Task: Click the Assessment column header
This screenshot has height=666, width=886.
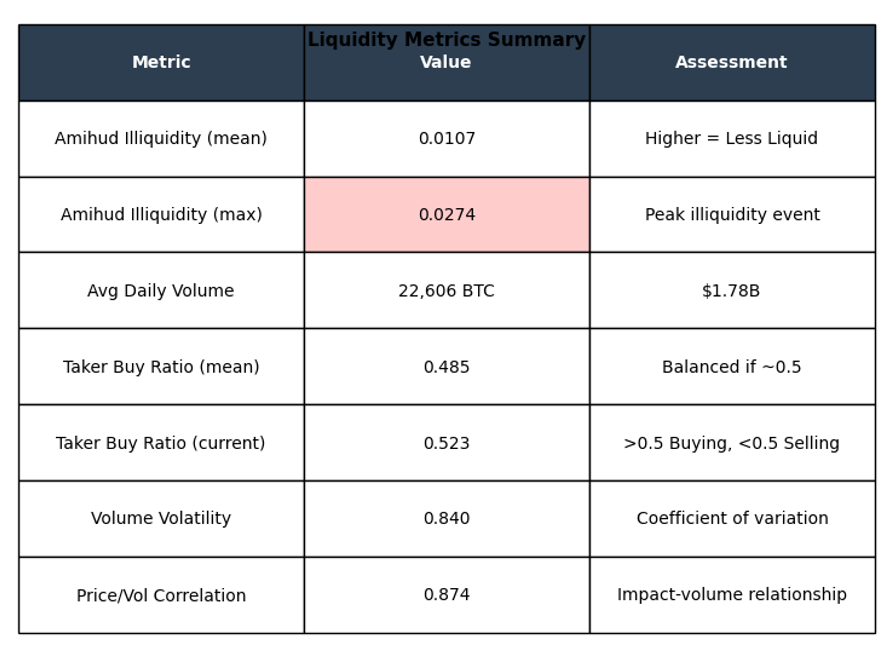Action: pos(731,63)
